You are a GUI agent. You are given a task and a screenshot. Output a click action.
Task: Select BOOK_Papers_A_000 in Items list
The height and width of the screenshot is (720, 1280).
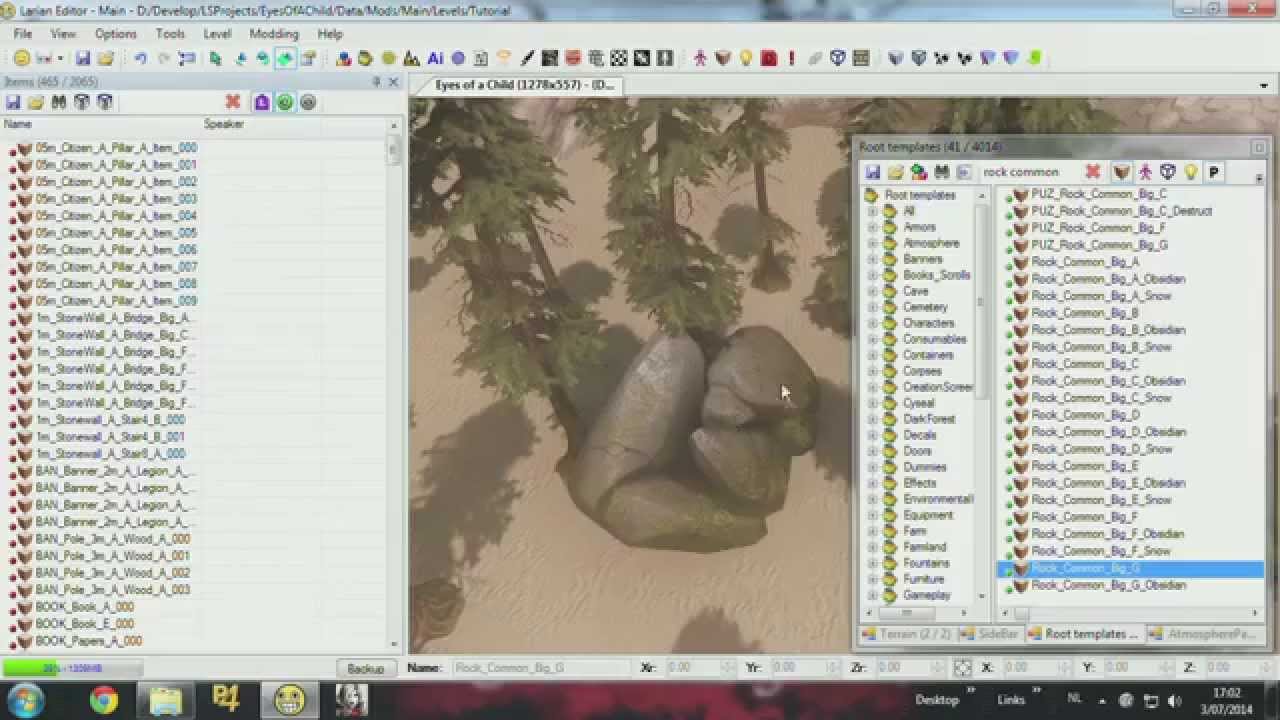tap(88, 641)
